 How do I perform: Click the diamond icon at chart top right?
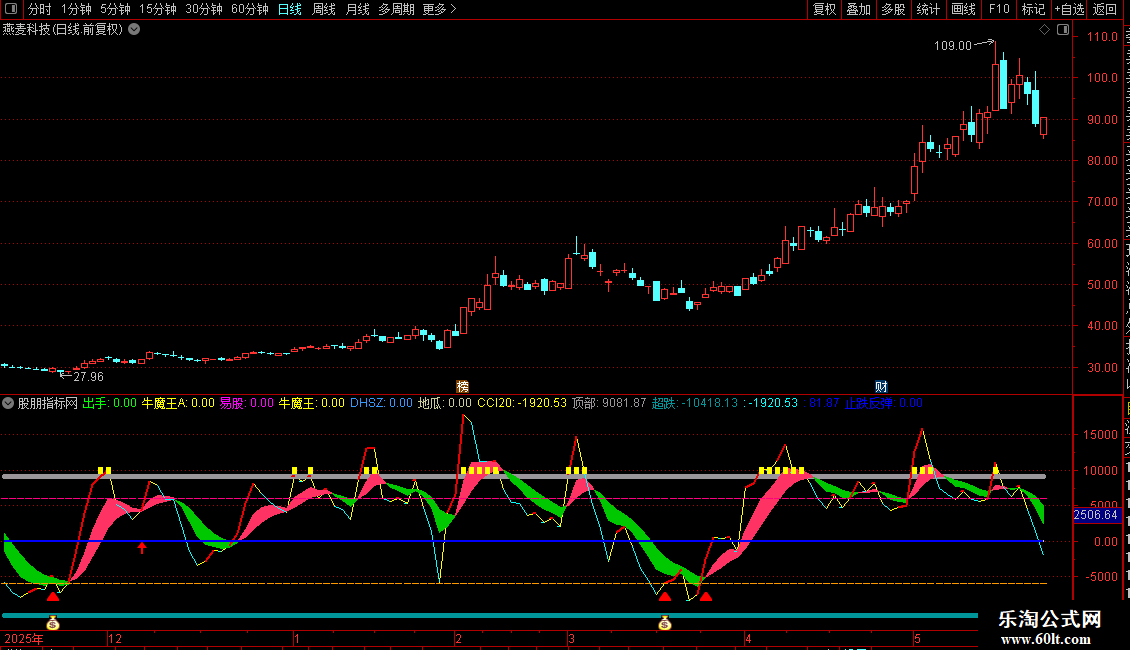[x=1044, y=30]
